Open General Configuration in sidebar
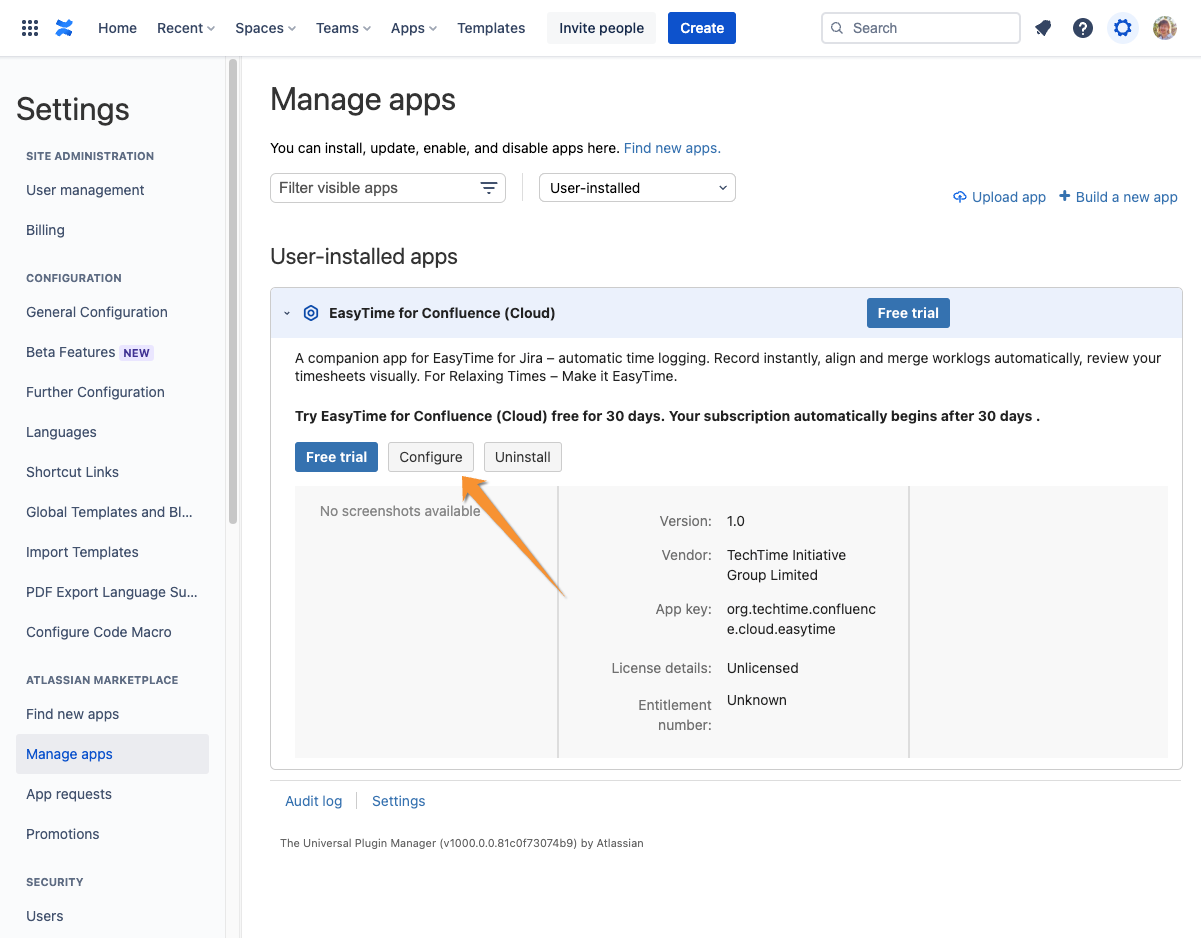The image size is (1201, 938). (x=97, y=312)
